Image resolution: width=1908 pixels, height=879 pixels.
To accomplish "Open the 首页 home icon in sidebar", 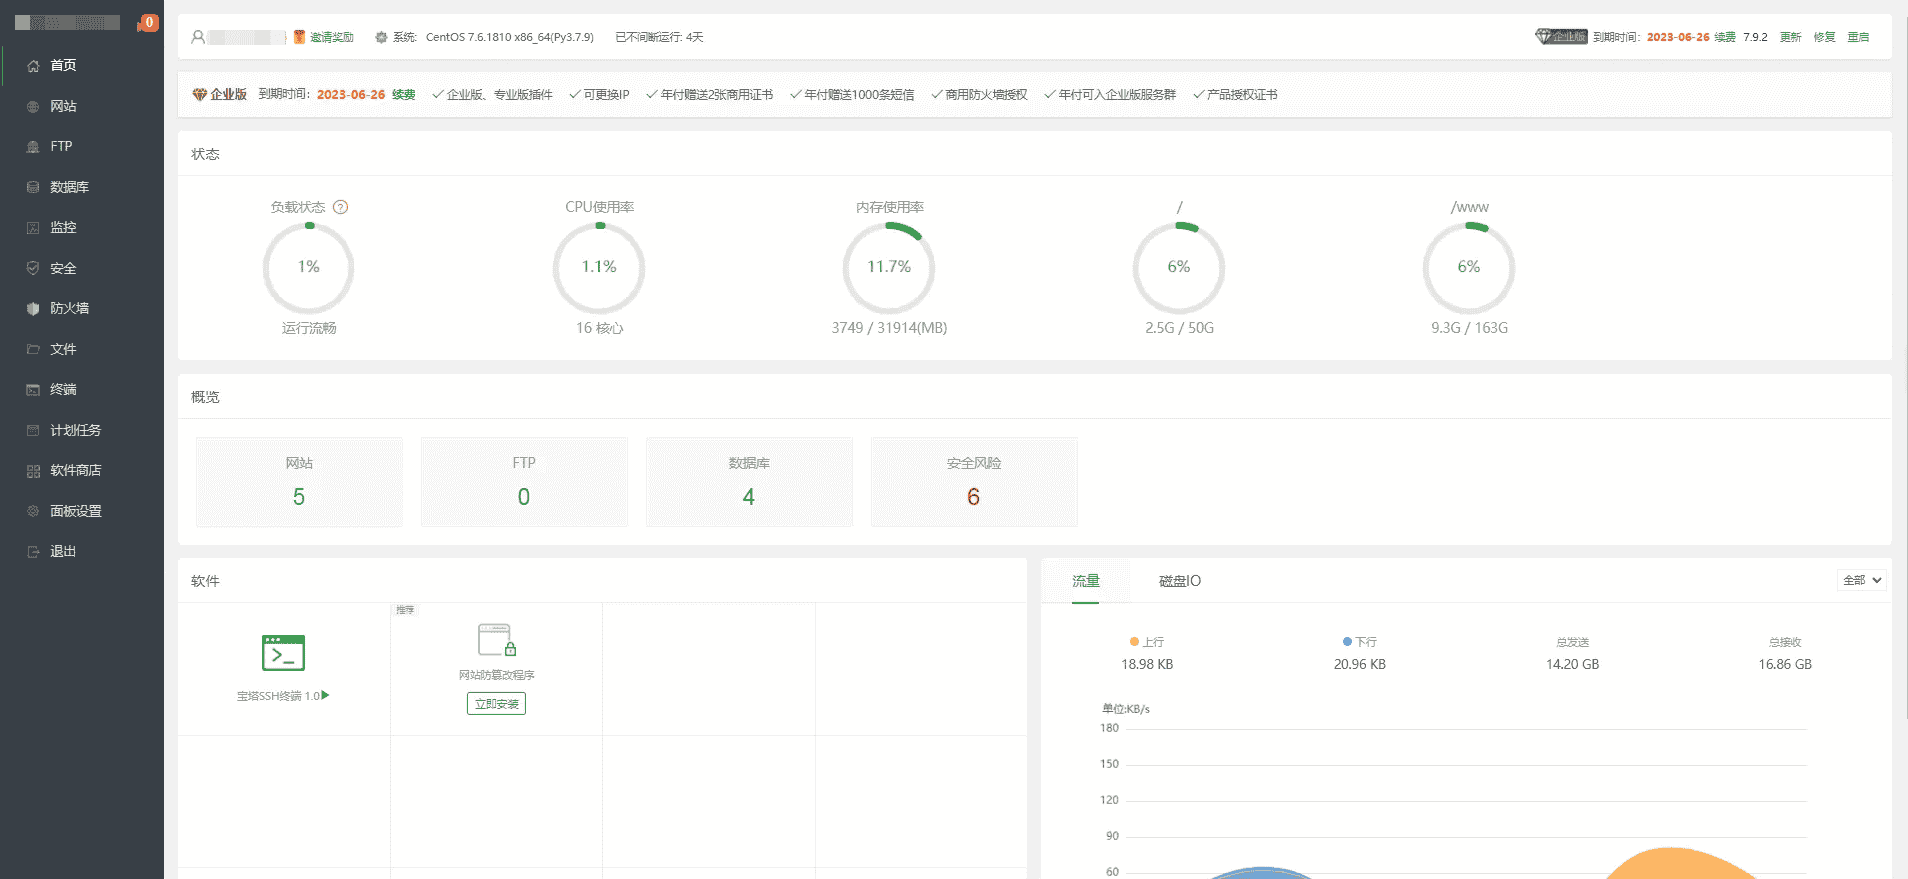I will tap(33, 66).
